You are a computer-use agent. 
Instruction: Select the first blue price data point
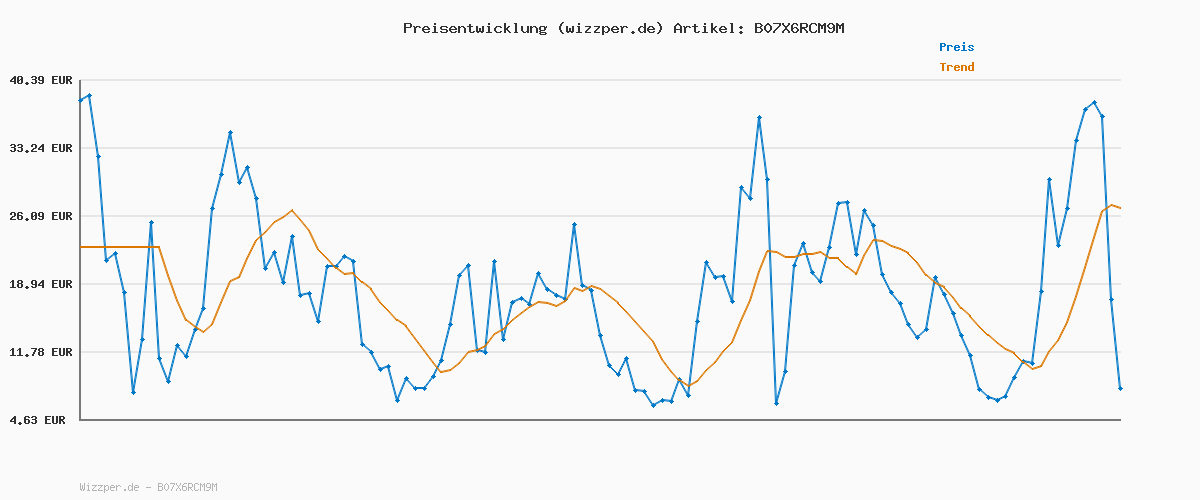[x=81, y=100]
